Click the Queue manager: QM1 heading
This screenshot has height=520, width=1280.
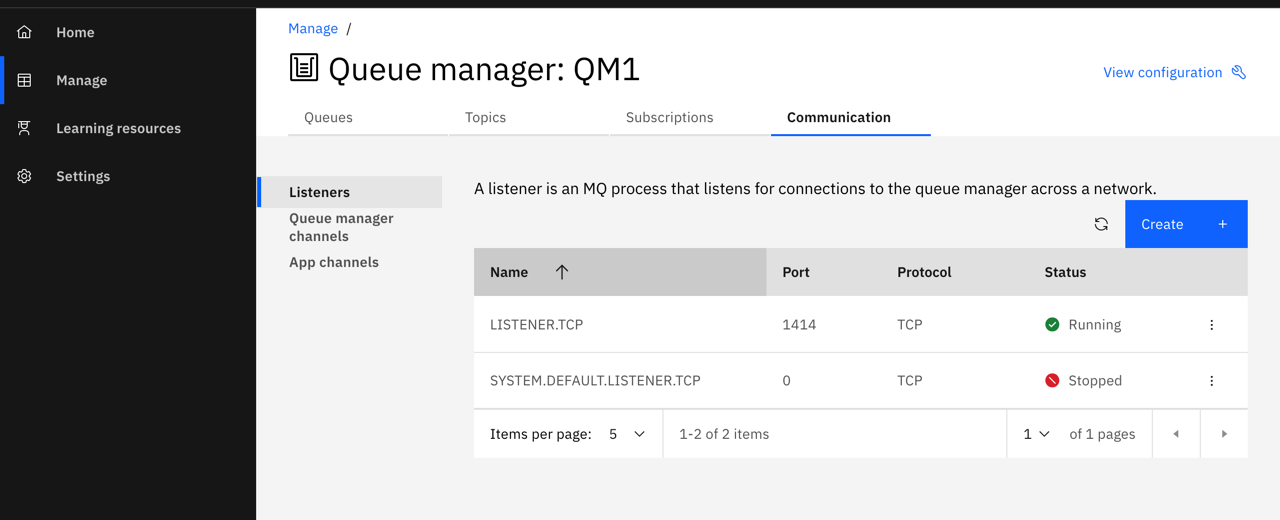pos(484,69)
